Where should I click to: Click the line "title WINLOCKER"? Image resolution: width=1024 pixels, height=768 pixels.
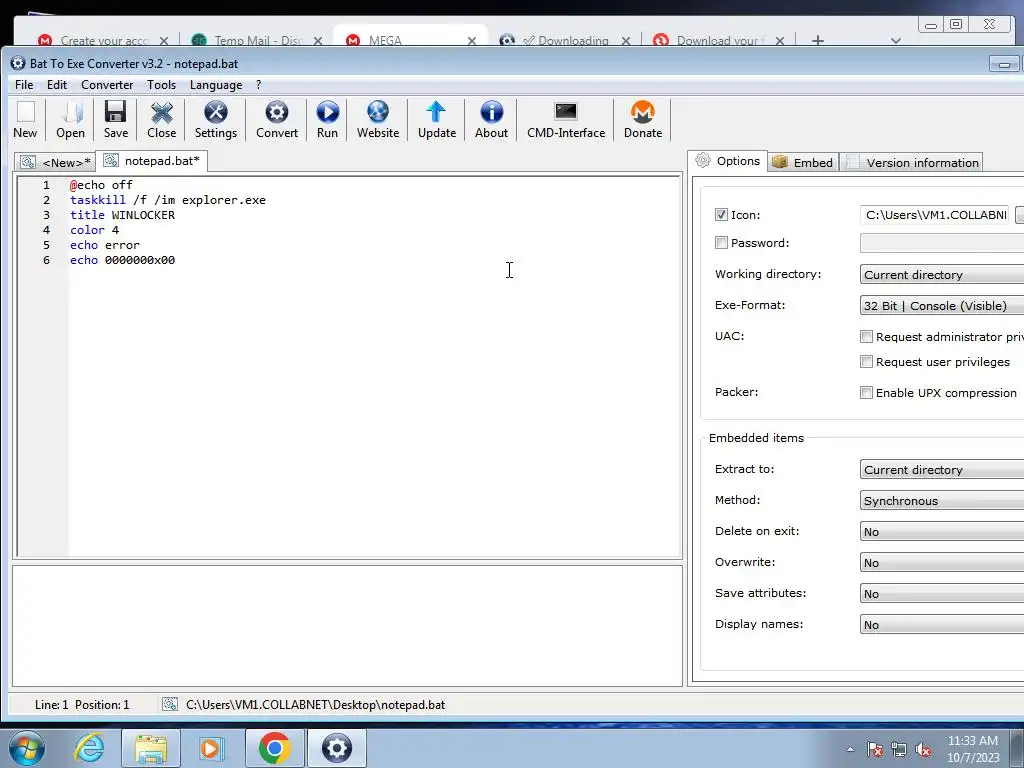(x=122, y=215)
